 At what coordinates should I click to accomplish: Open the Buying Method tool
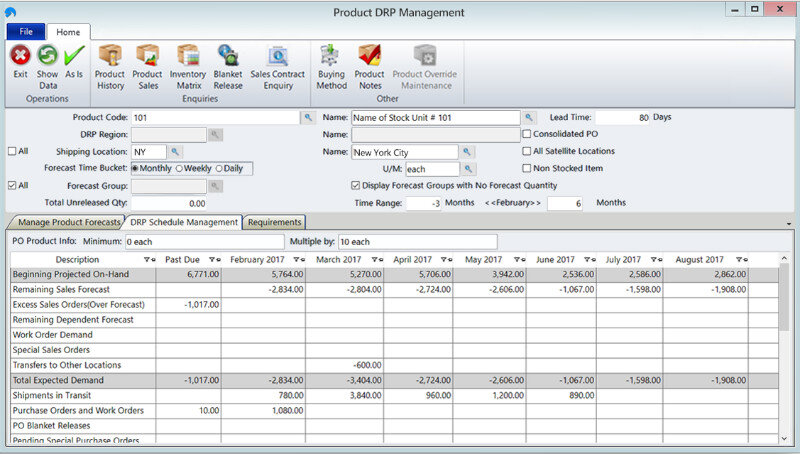(331, 56)
